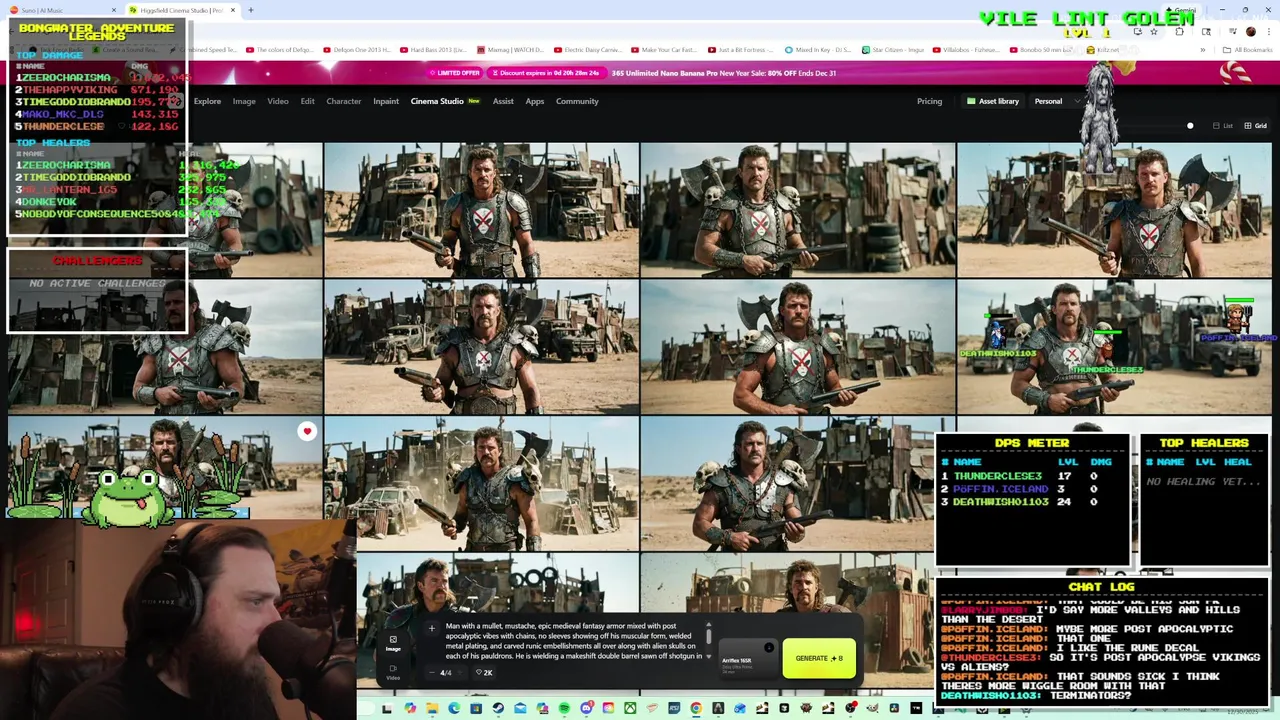Open the Character menu

343,101
